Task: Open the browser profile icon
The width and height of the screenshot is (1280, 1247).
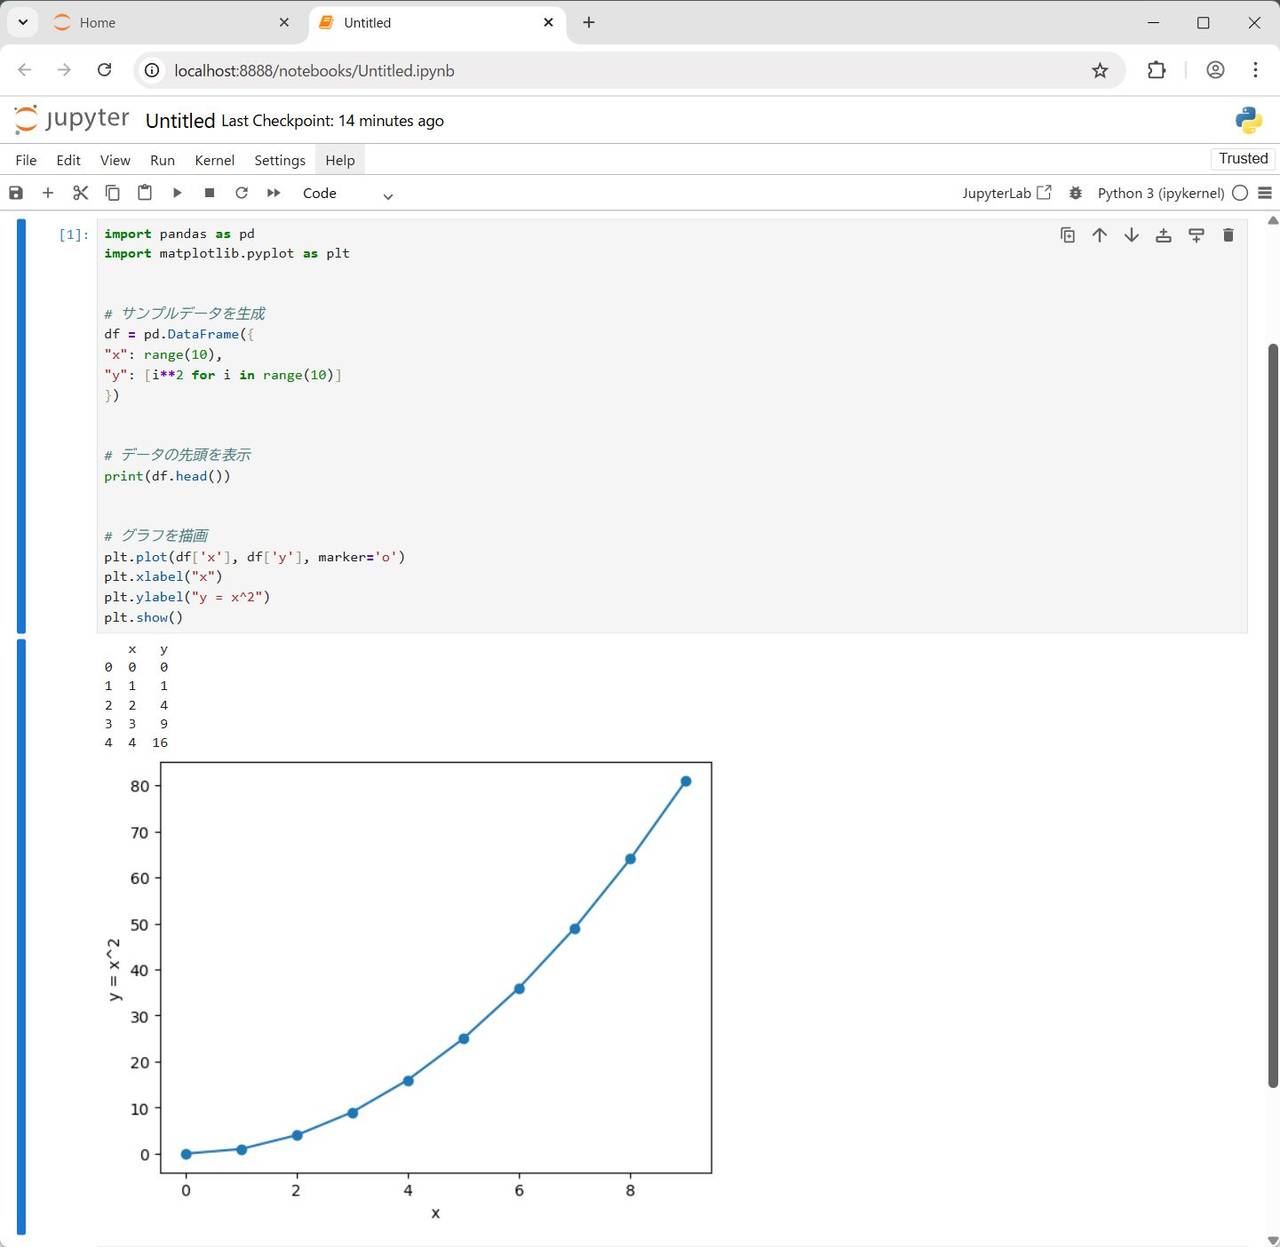Action: (x=1215, y=70)
